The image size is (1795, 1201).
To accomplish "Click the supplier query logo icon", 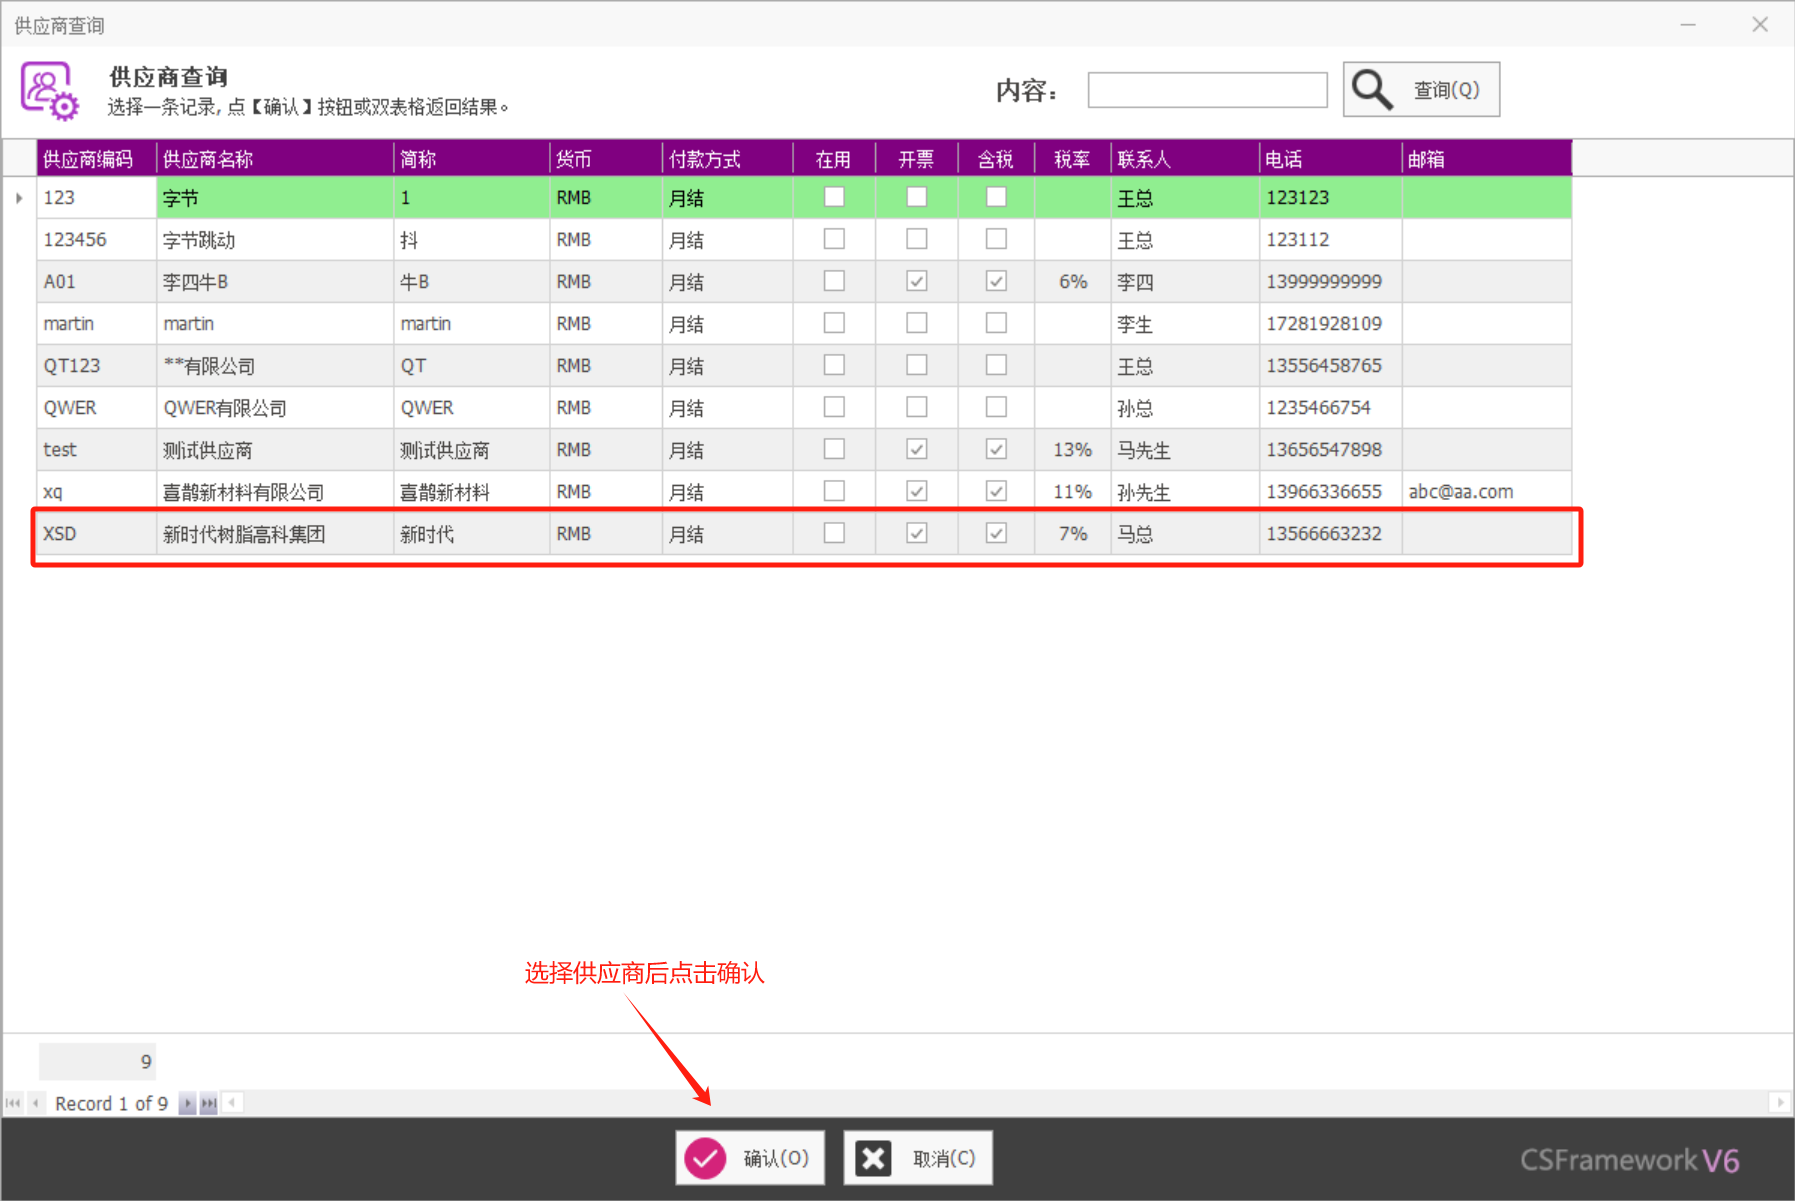I will pos(49,91).
